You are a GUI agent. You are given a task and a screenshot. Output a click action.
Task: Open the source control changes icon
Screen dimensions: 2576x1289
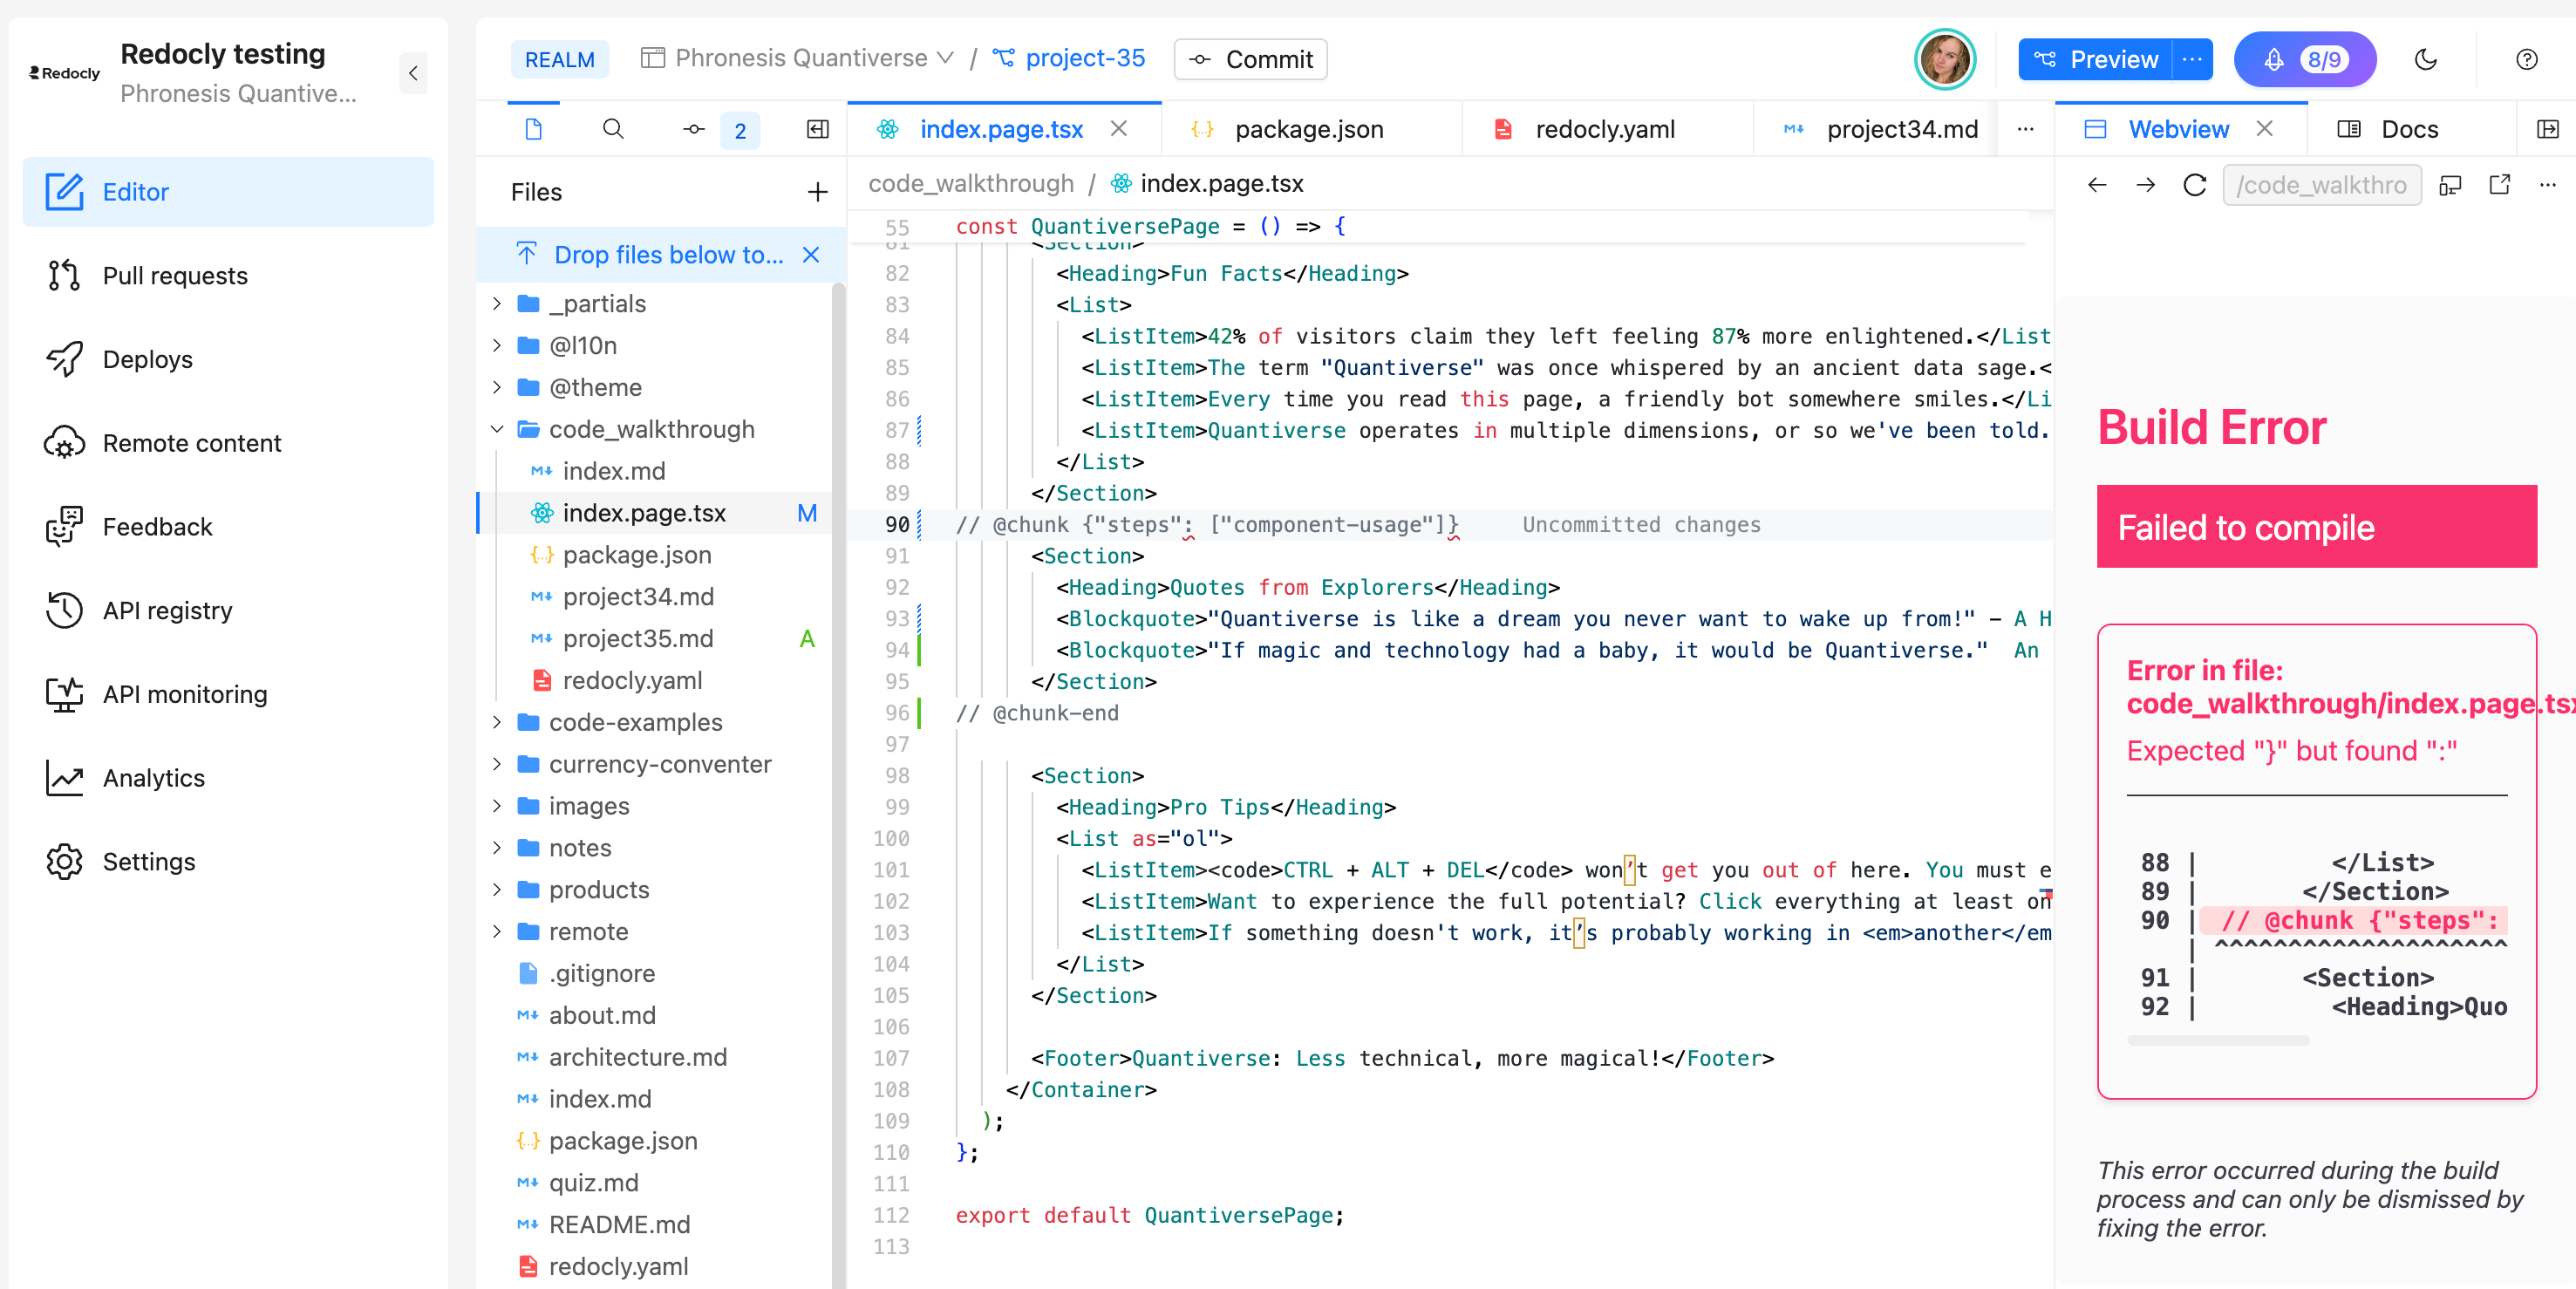[694, 130]
